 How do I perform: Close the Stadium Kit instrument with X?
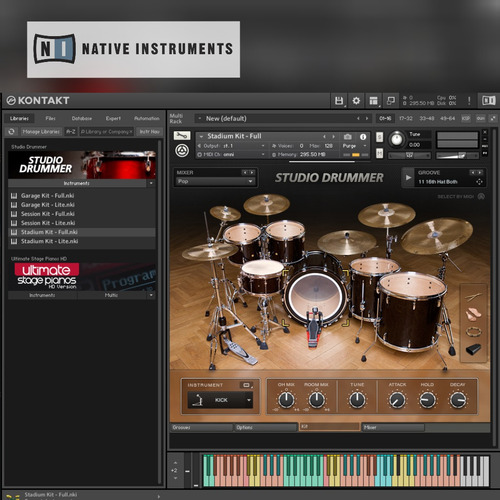485,132
